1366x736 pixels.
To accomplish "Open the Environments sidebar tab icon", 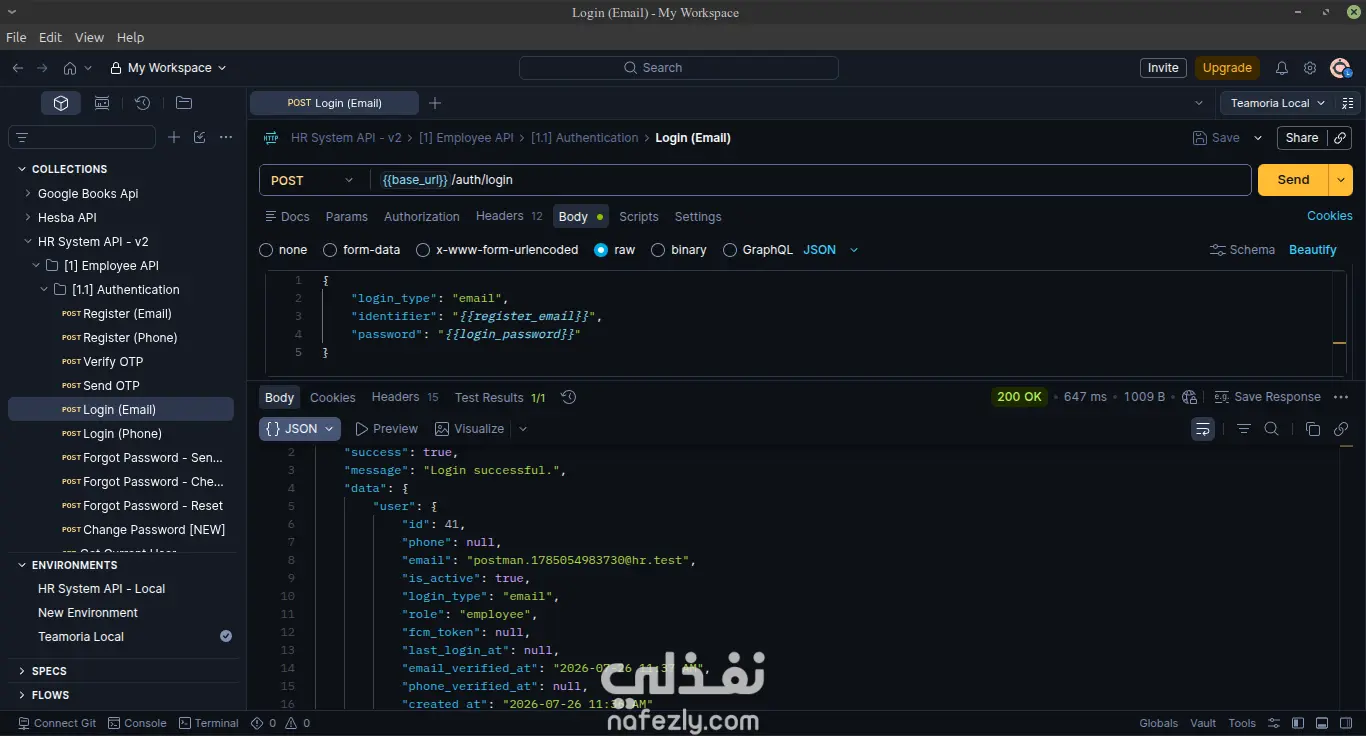I will (x=102, y=103).
